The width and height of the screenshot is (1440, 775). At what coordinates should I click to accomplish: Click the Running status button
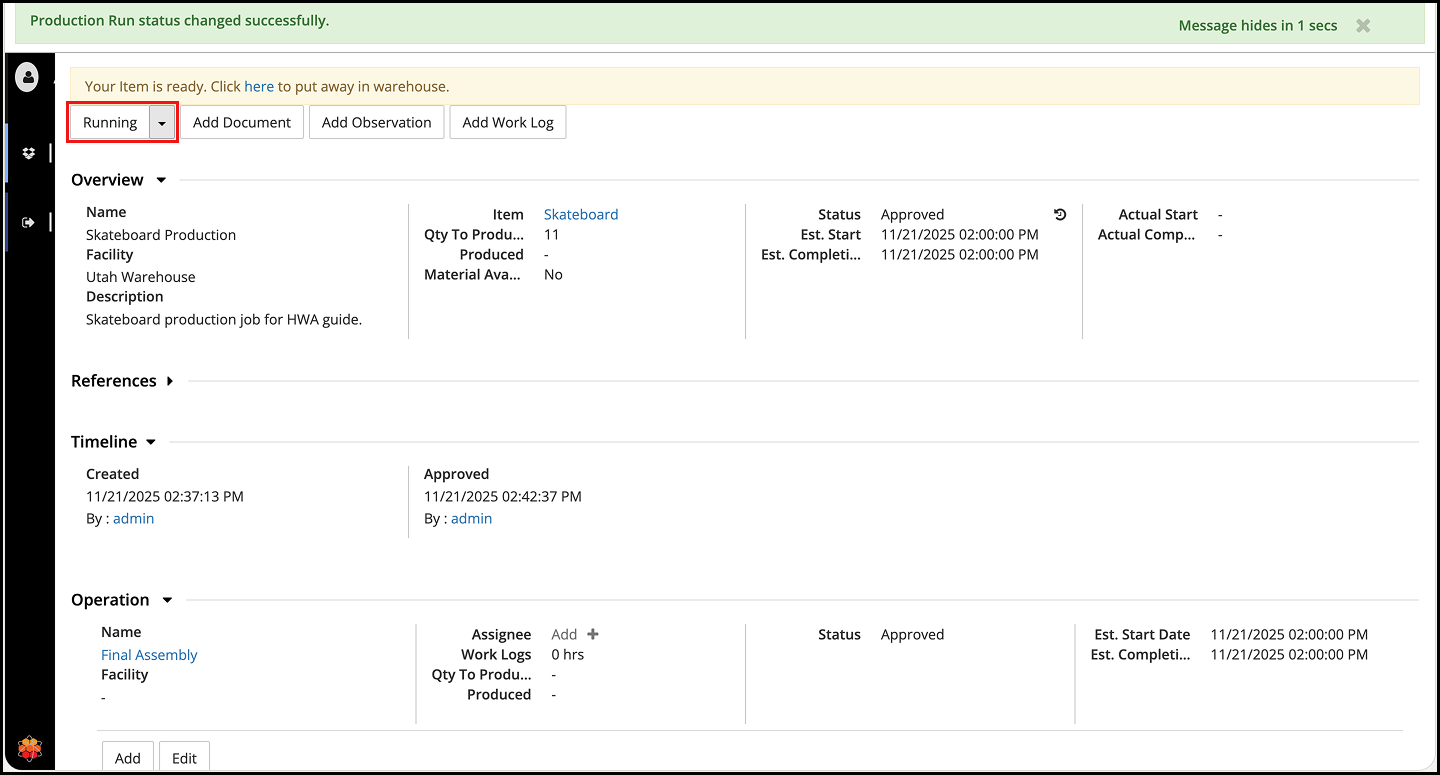coord(110,123)
